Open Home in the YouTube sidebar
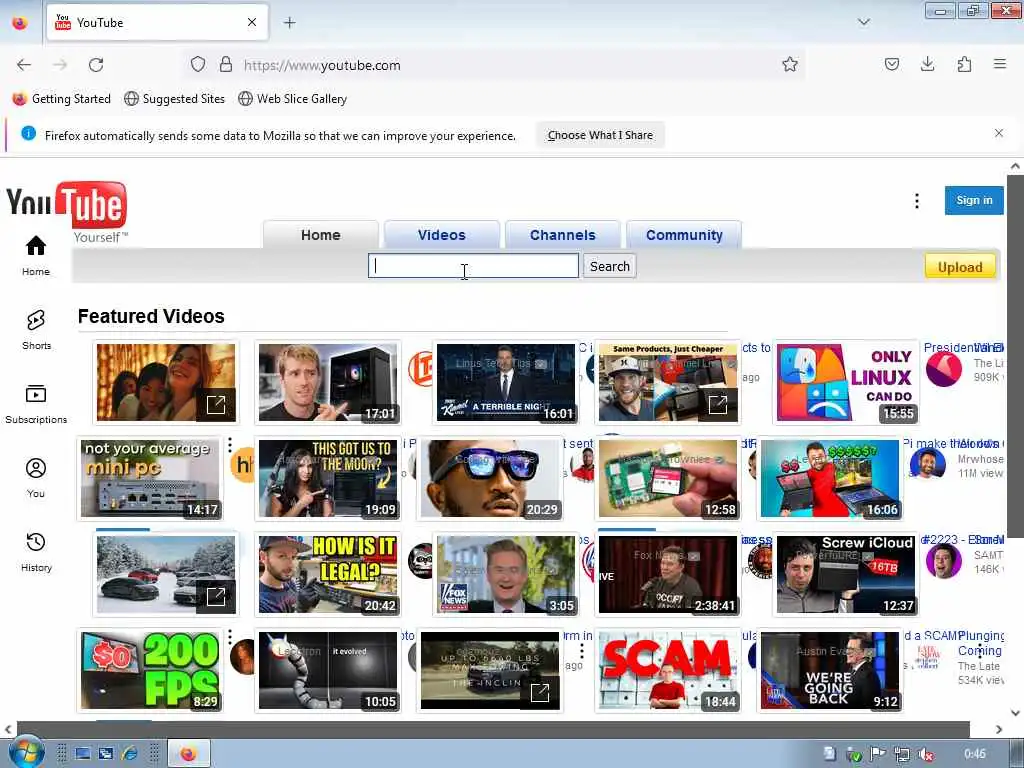Image resolution: width=1024 pixels, height=768 pixels. click(x=36, y=256)
